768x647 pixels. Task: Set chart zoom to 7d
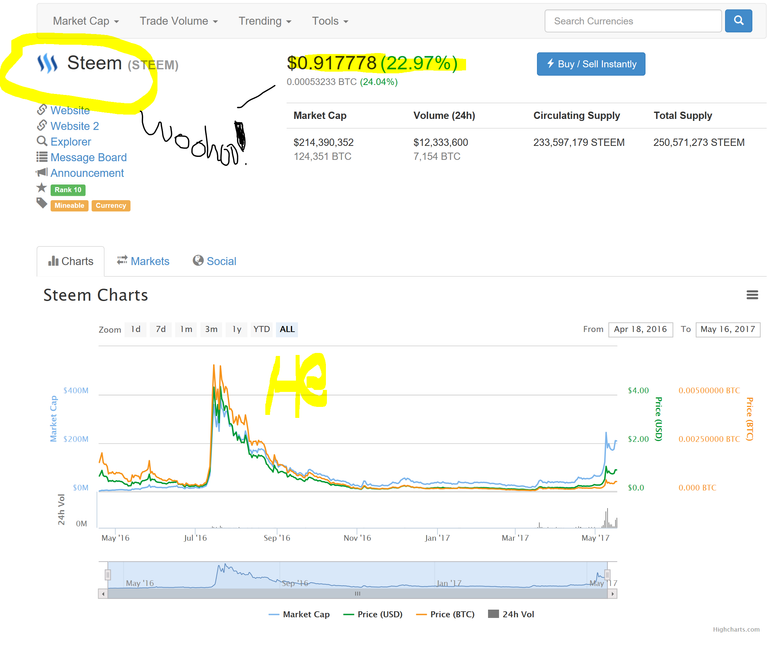[161, 329]
